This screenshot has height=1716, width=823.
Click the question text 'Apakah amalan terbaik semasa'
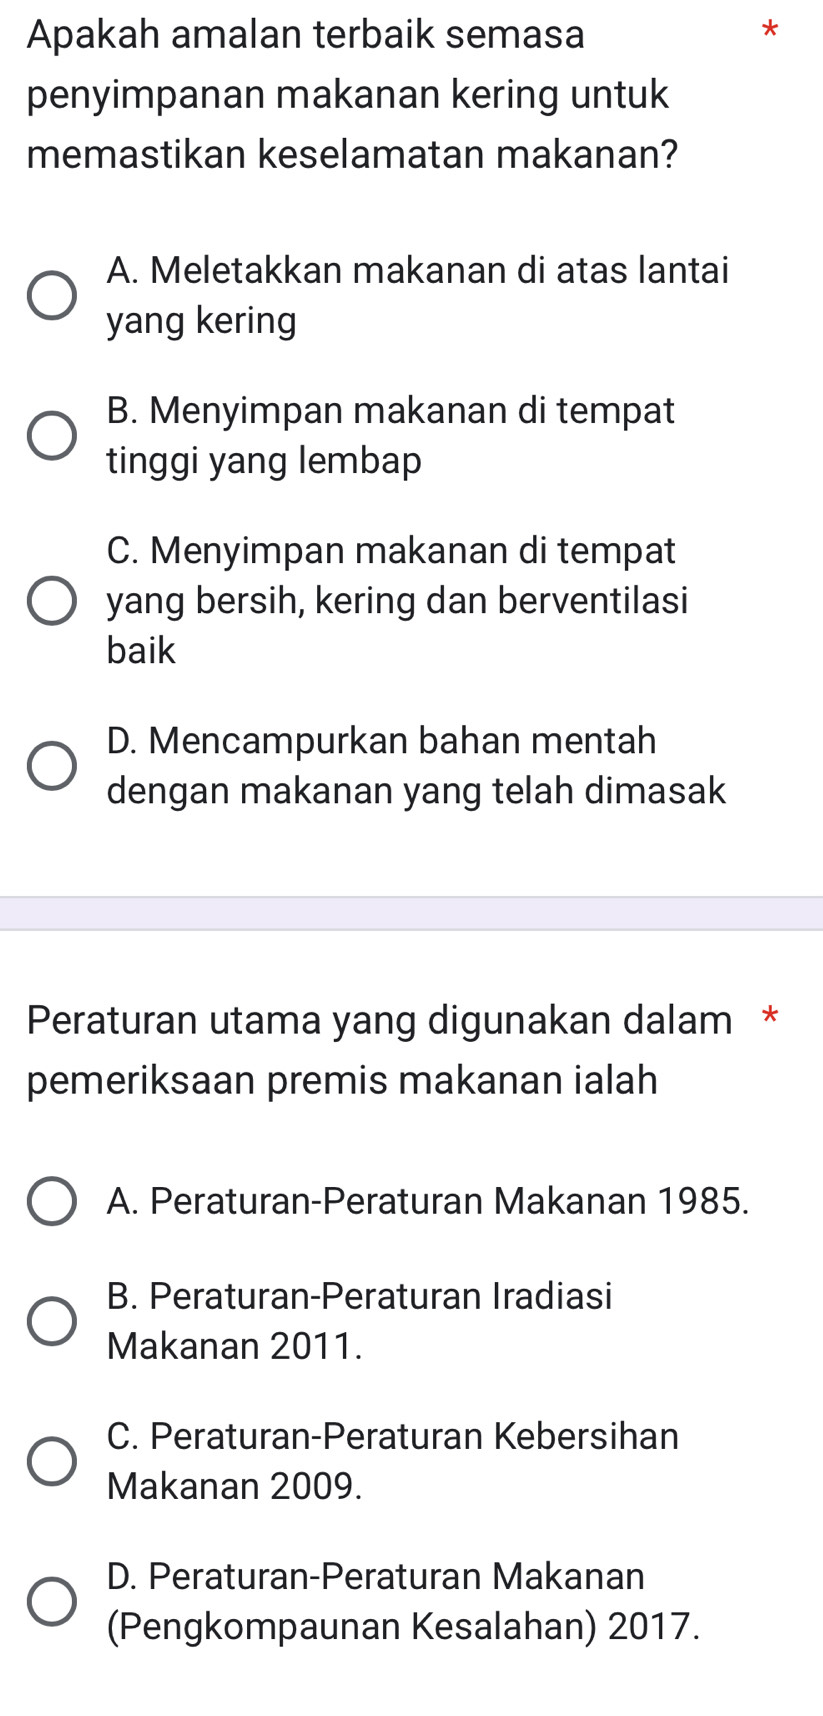306,35
